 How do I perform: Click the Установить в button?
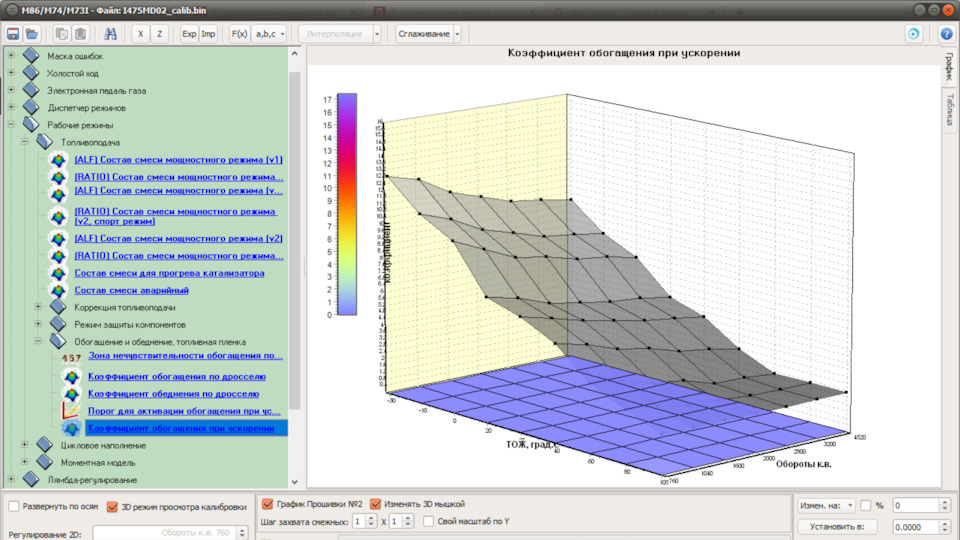coord(837,527)
